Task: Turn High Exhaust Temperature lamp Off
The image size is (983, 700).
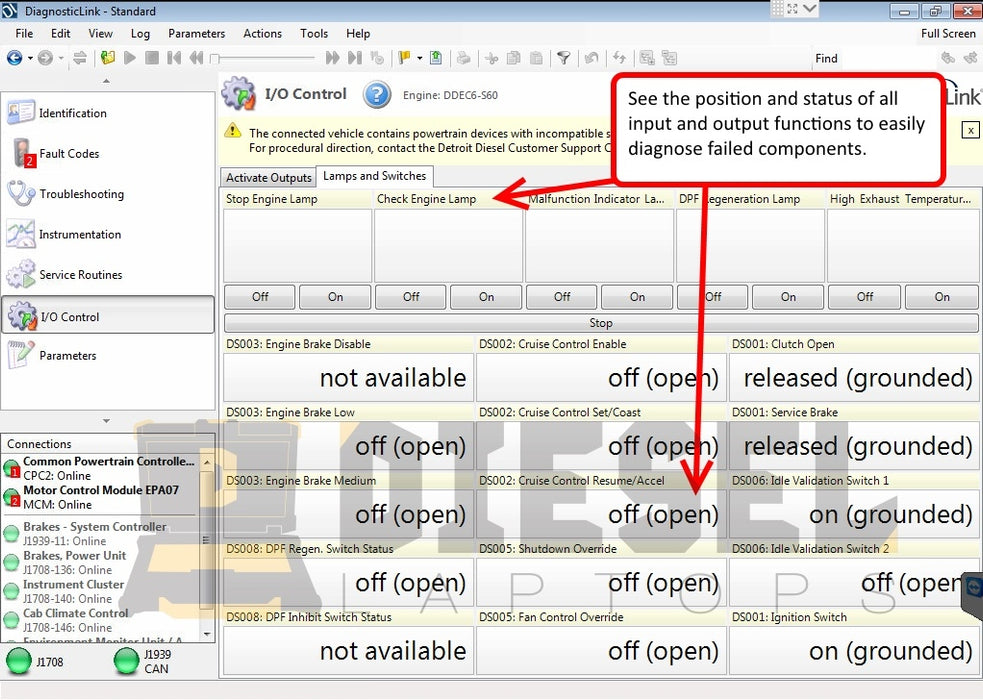Action: click(865, 296)
